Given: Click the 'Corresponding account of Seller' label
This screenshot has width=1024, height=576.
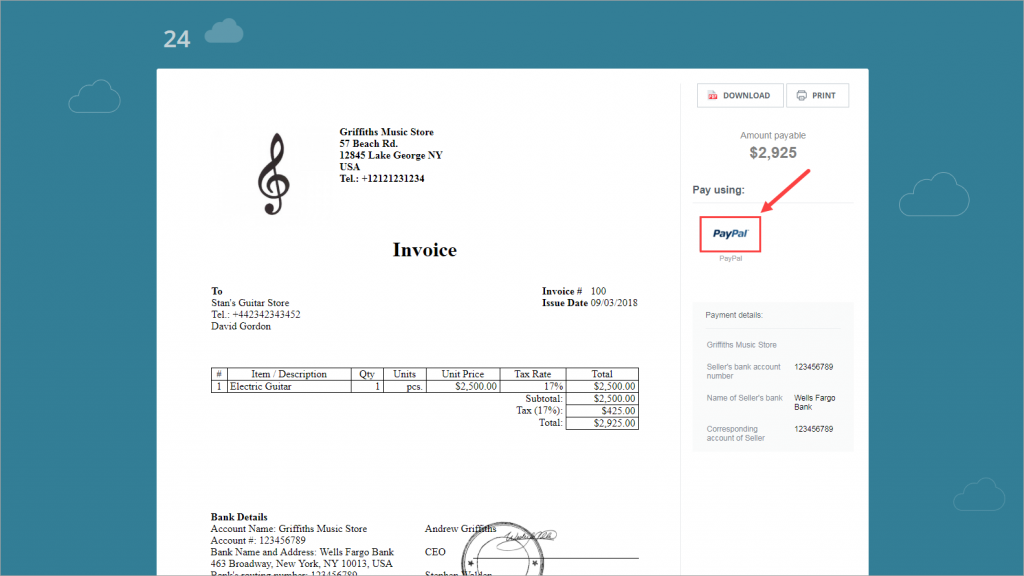Looking at the screenshot, I should pos(735,434).
